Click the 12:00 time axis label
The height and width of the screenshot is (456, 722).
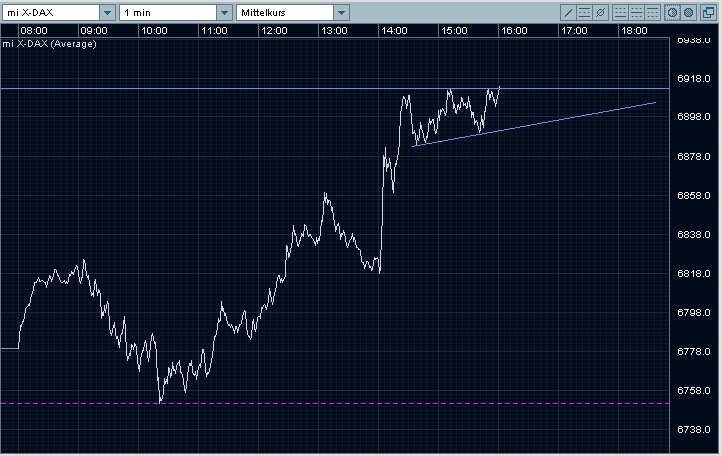[274, 30]
